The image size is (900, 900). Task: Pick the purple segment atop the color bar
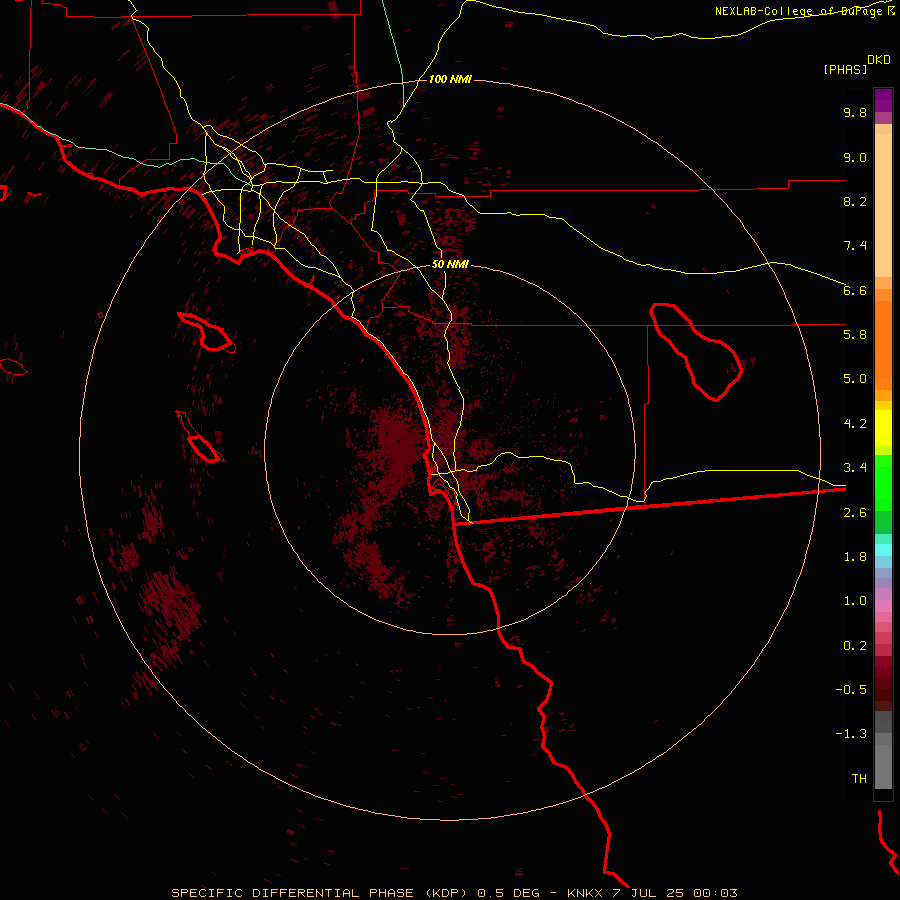tap(883, 100)
